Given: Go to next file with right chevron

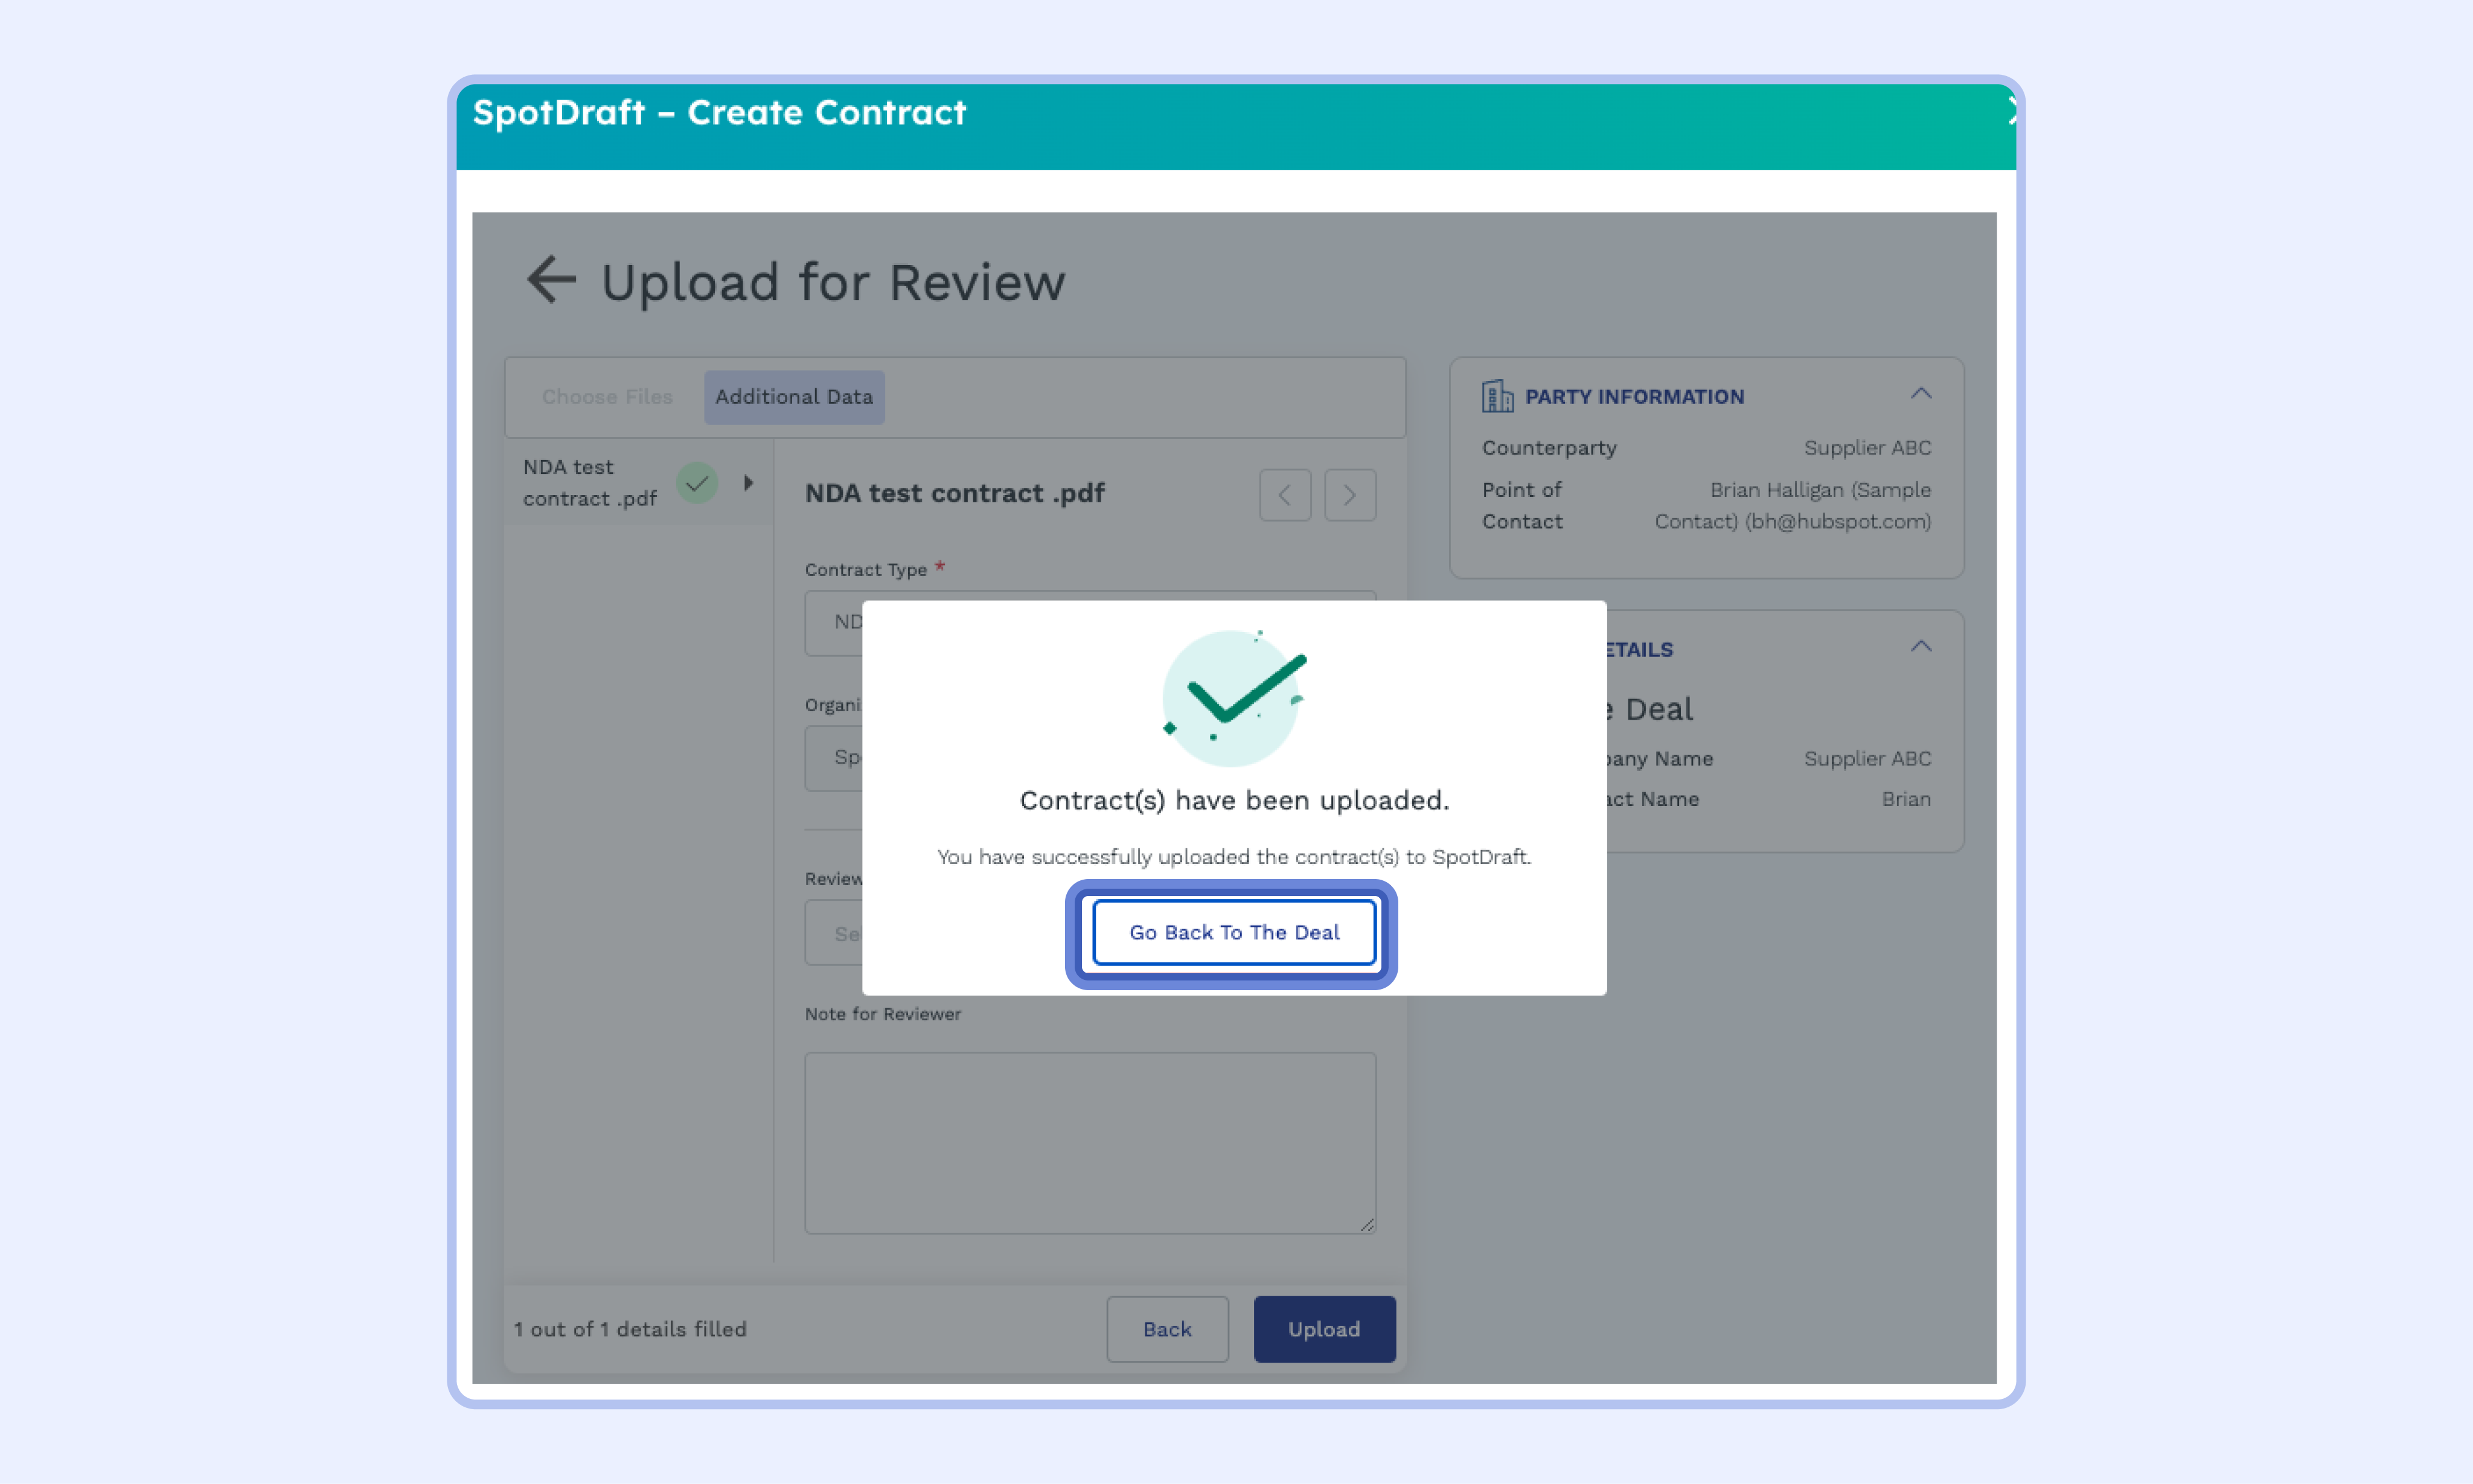Looking at the screenshot, I should tap(1349, 495).
